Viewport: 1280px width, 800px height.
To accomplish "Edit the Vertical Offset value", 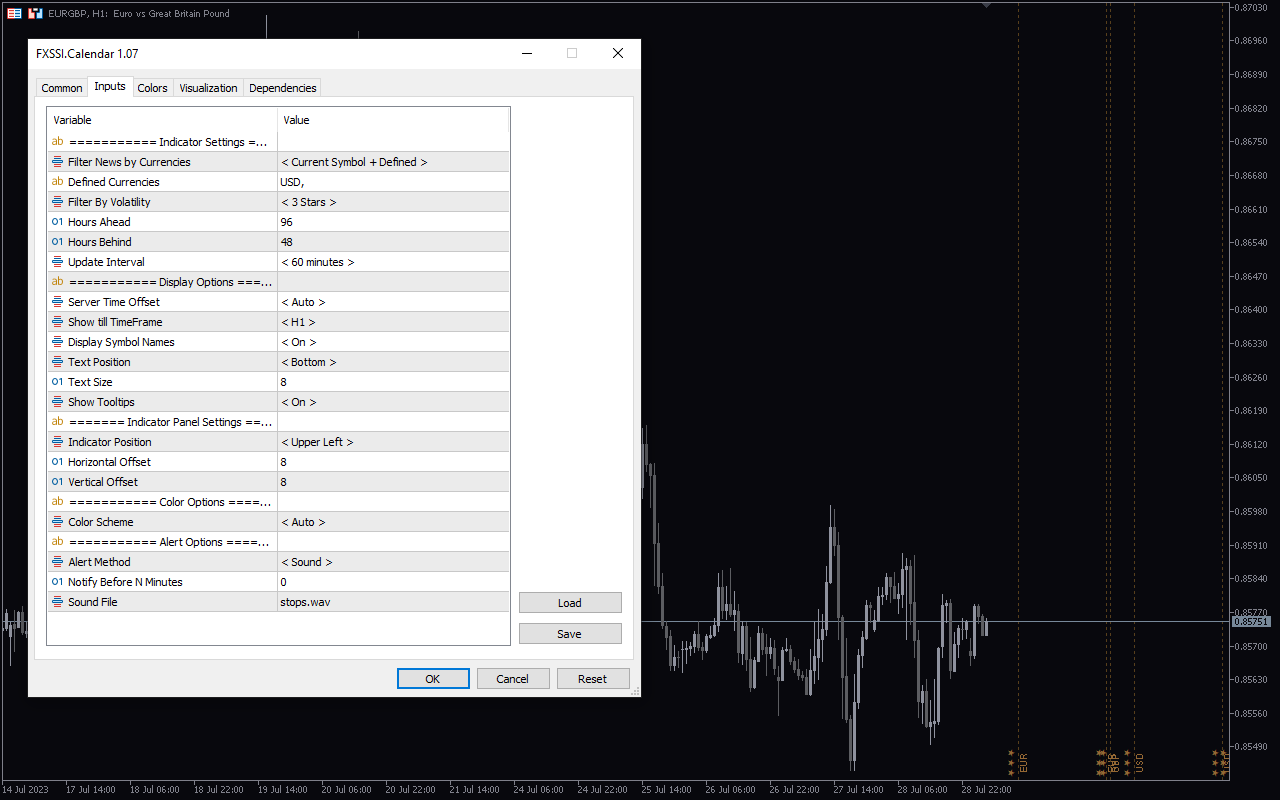I will tap(394, 482).
